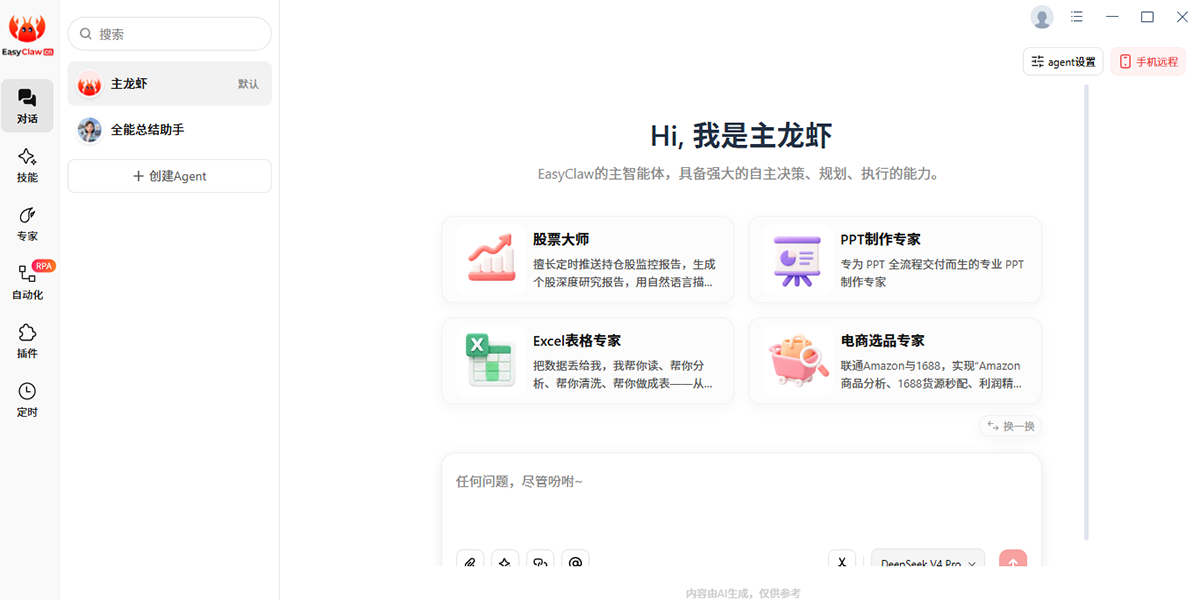Click the 股票大师 description text
The image size is (1200, 600).
pyautogui.click(x=625, y=273)
